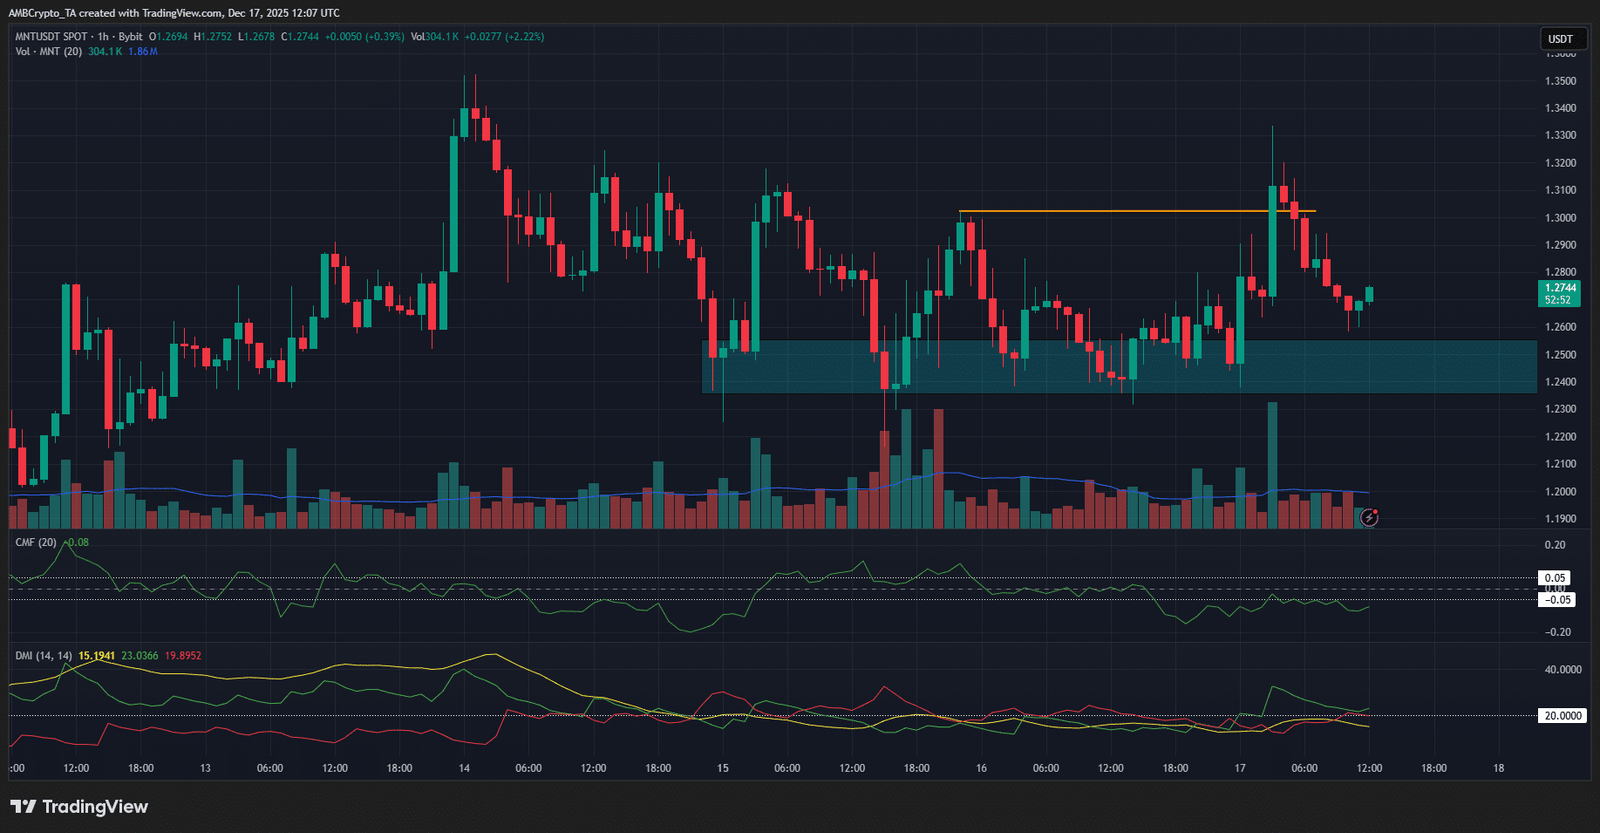1600x833 pixels.
Task: Click the CMF level label -0.05
Action: pyautogui.click(x=1557, y=600)
